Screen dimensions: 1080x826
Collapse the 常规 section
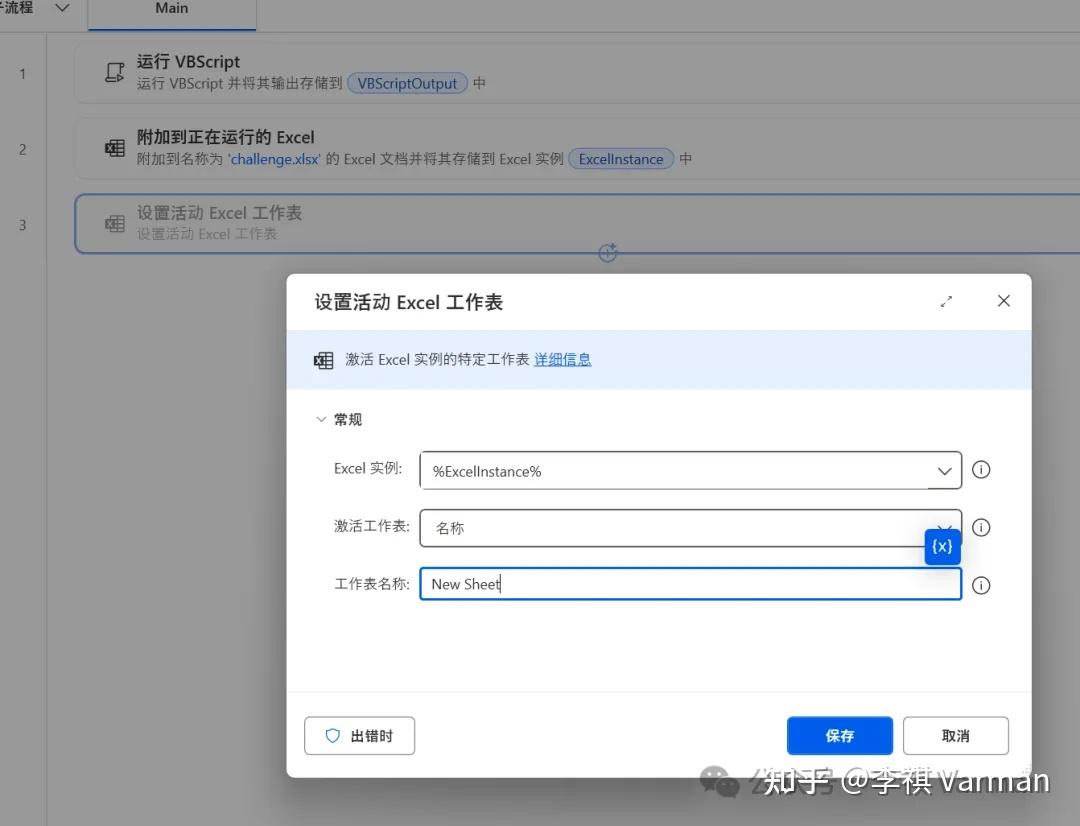tap(321, 419)
